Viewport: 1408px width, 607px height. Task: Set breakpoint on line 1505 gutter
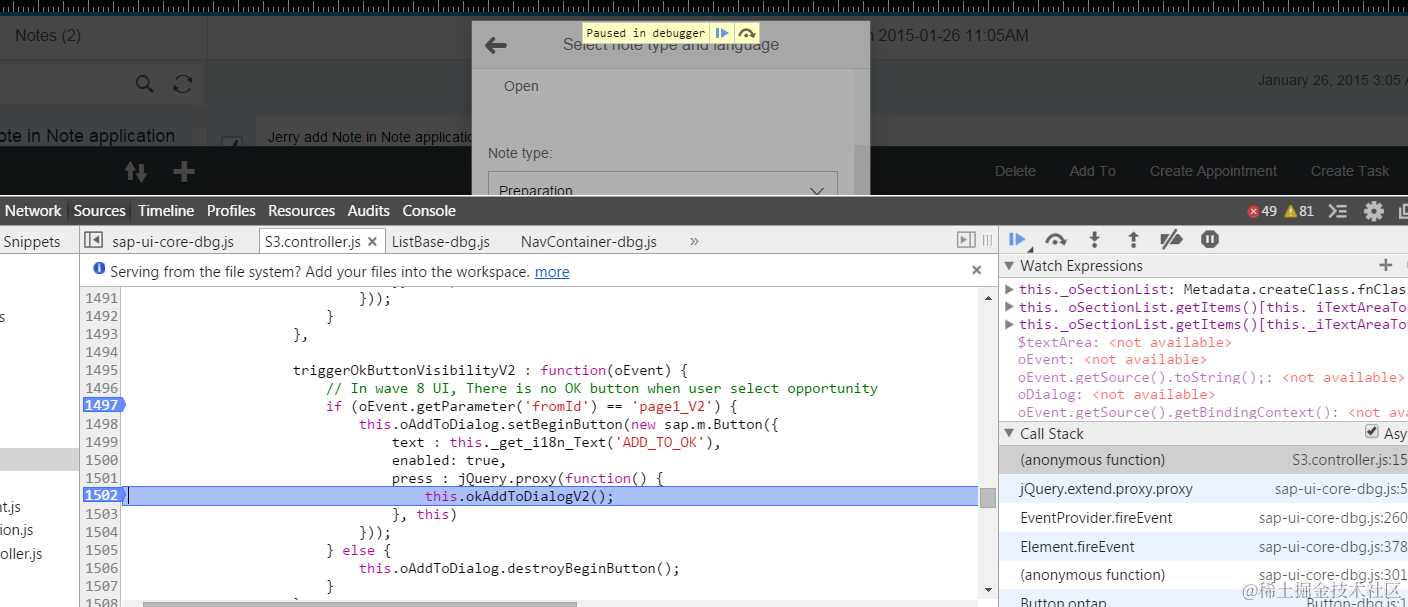[x=101, y=550]
